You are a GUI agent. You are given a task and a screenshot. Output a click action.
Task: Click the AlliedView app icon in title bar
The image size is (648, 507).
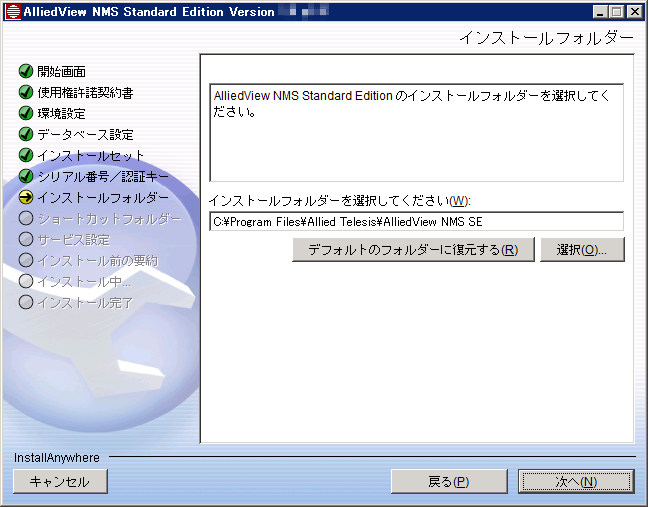(13, 12)
